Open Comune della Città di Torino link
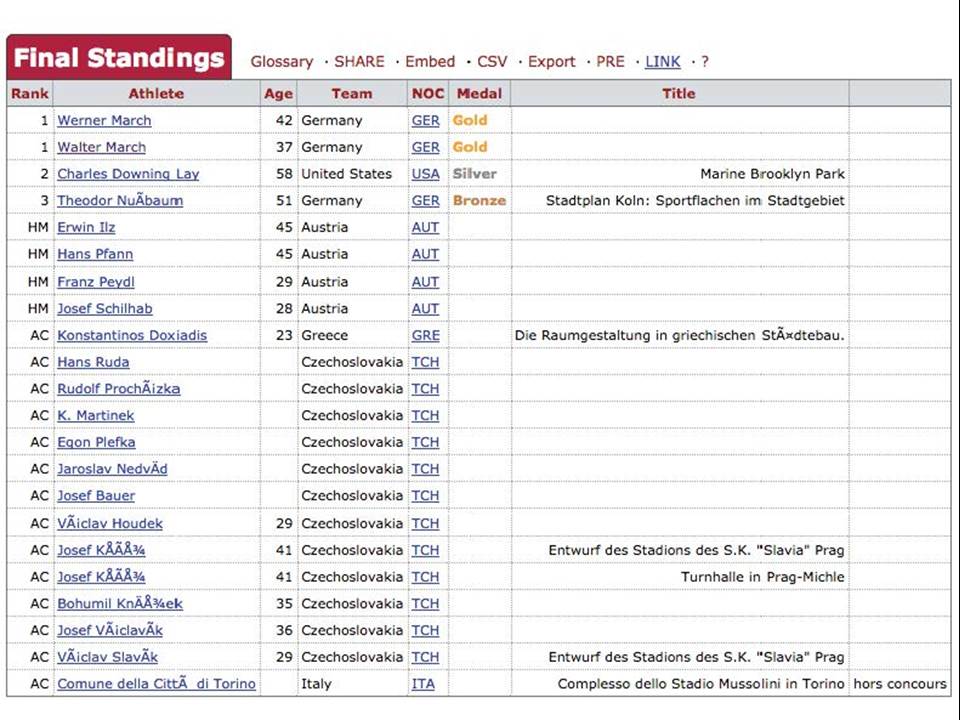This screenshot has width=960, height=720. pyautogui.click(x=156, y=684)
